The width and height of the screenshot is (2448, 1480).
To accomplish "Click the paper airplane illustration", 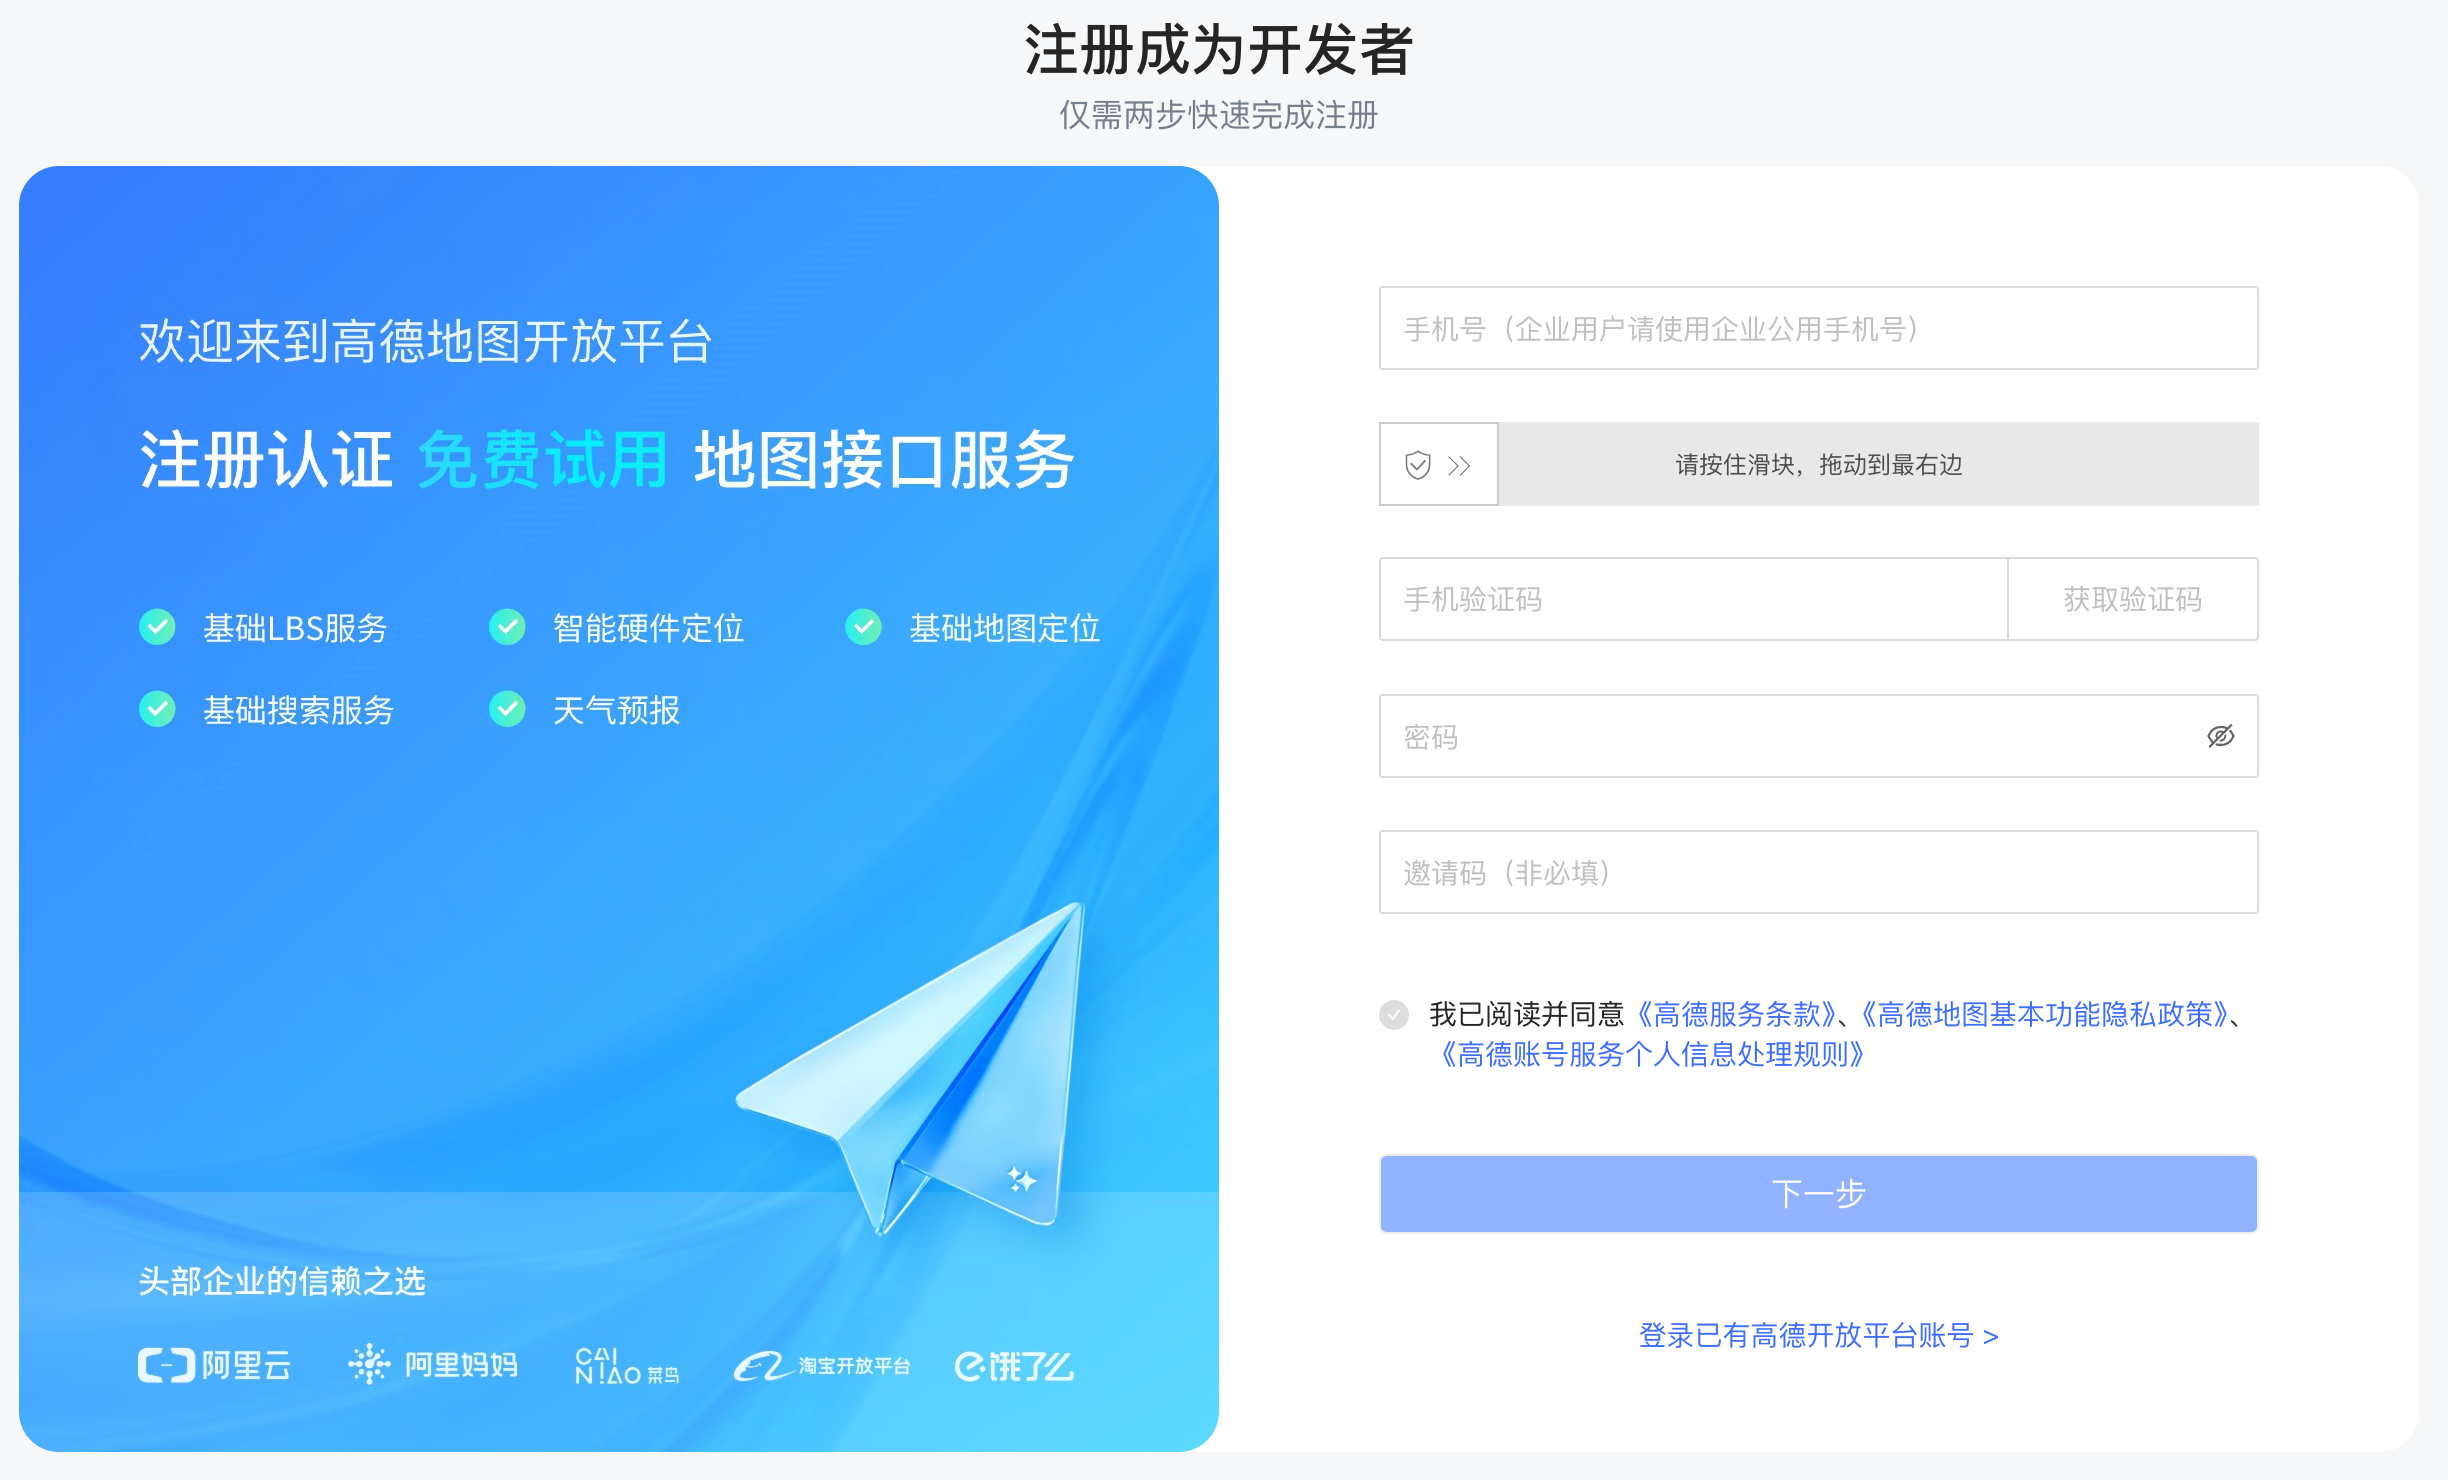I will (x=912, y=1068).
